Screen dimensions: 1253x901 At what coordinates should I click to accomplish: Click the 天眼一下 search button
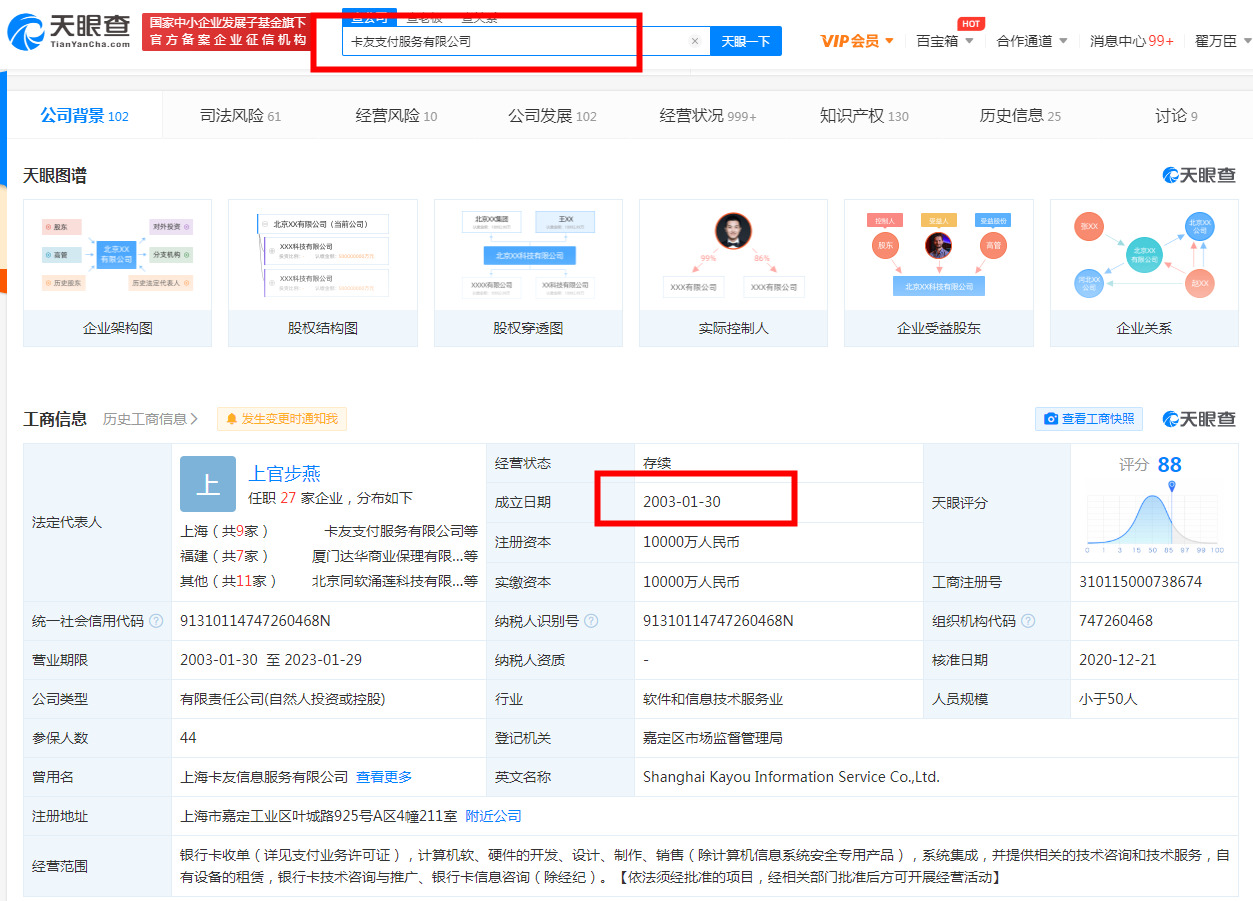pyautogui.click(x=746, y=41)
